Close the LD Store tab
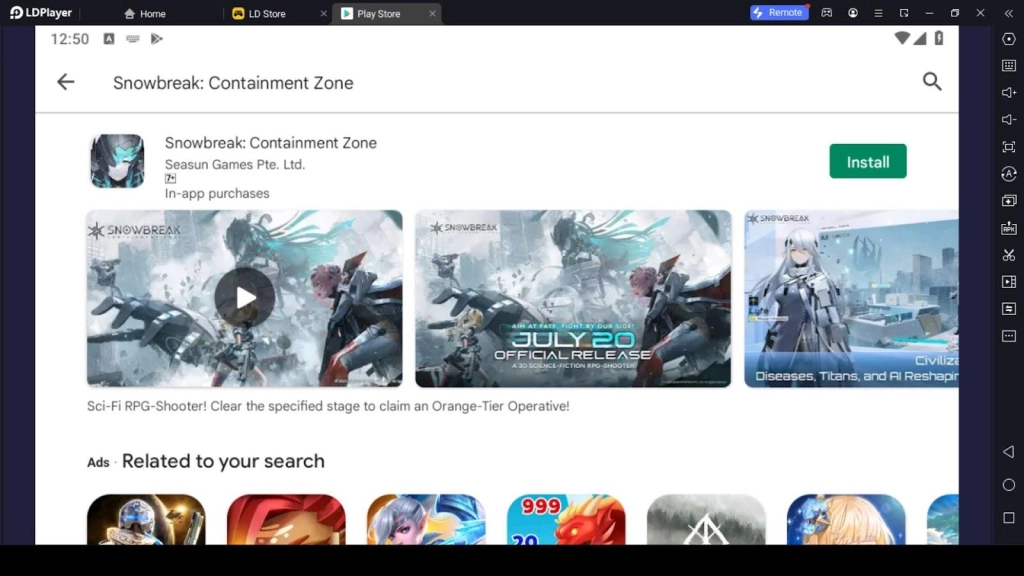The width and height of the screenshot is (1024, 576). coord(323,13)
